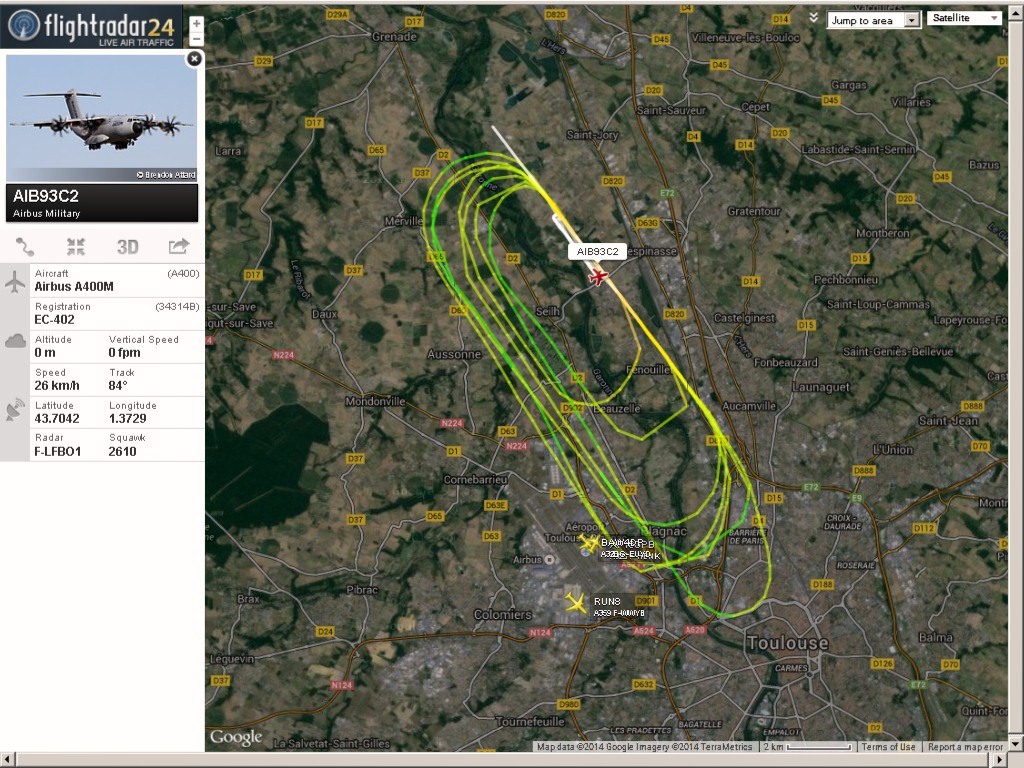Click the (A400) type code
Viewport: 1024px width, 768px height.
(184, 274)
